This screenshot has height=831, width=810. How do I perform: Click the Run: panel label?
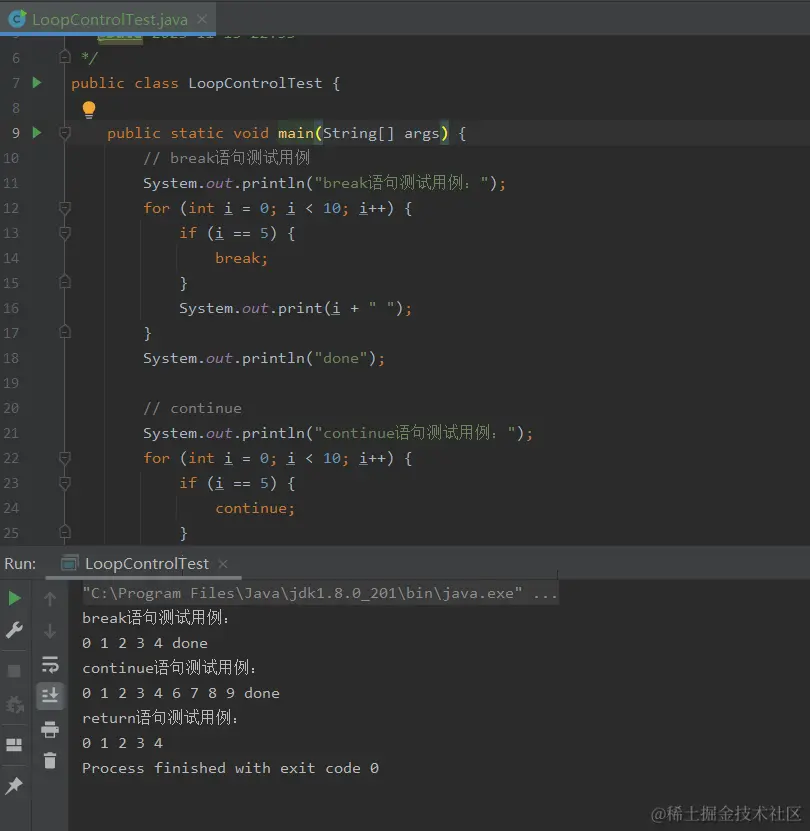[x=20, y=563]
